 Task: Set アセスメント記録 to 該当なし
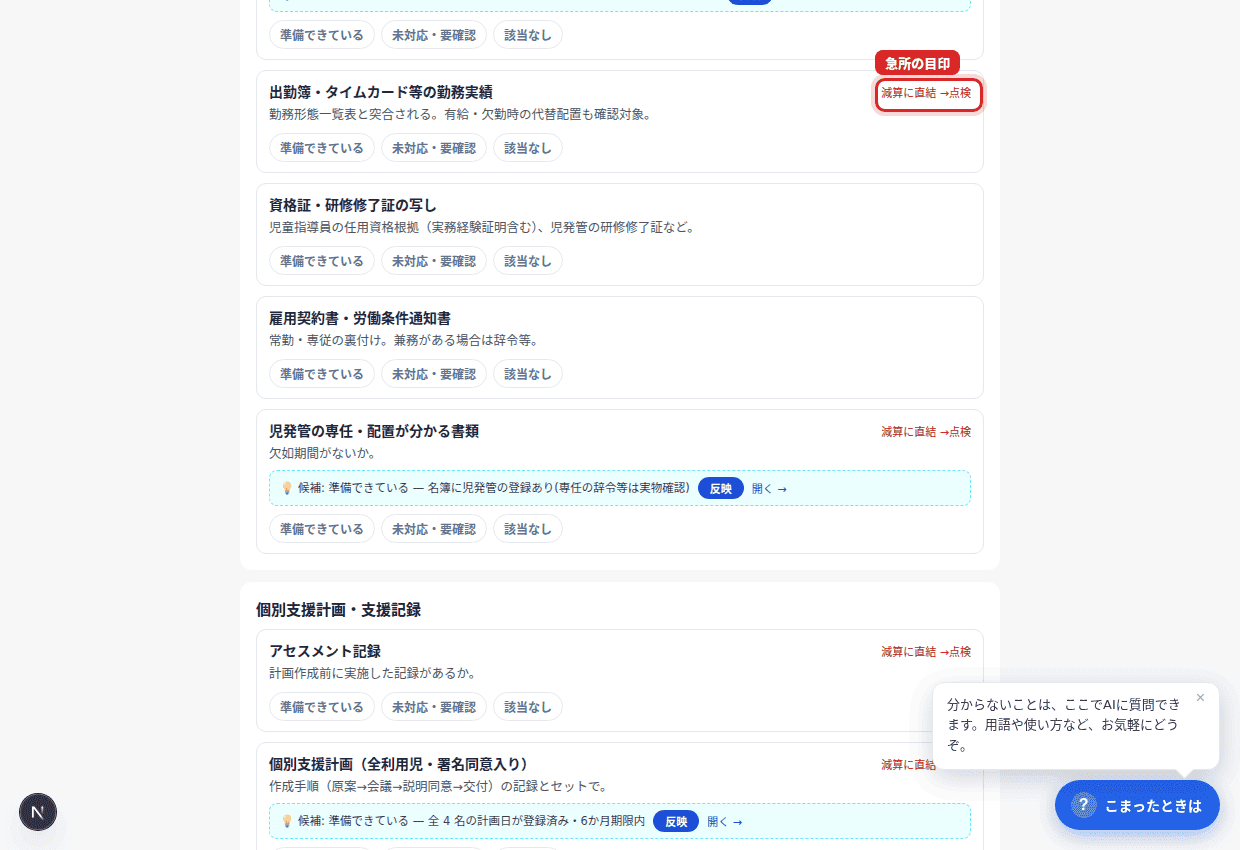pos(528,707)
